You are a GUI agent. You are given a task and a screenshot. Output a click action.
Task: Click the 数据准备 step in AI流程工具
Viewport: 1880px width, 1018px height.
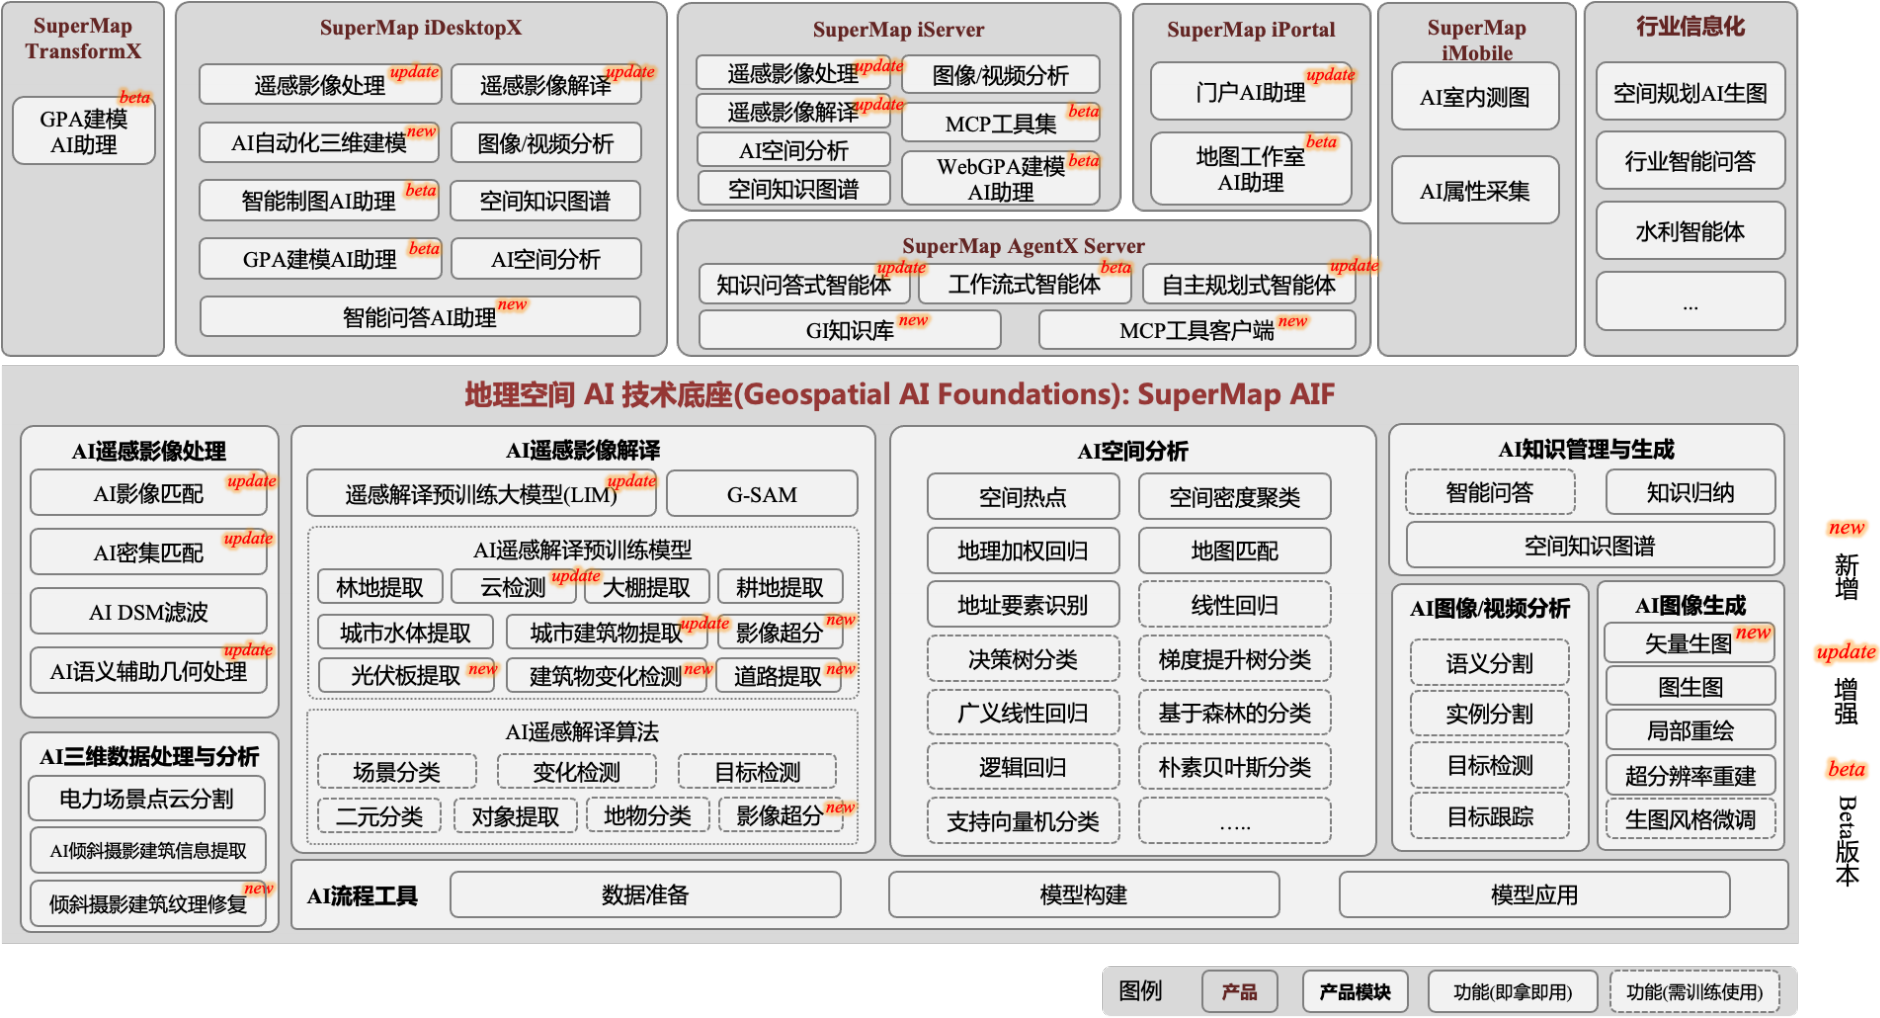pyautogui.click(x=645, y=894)
